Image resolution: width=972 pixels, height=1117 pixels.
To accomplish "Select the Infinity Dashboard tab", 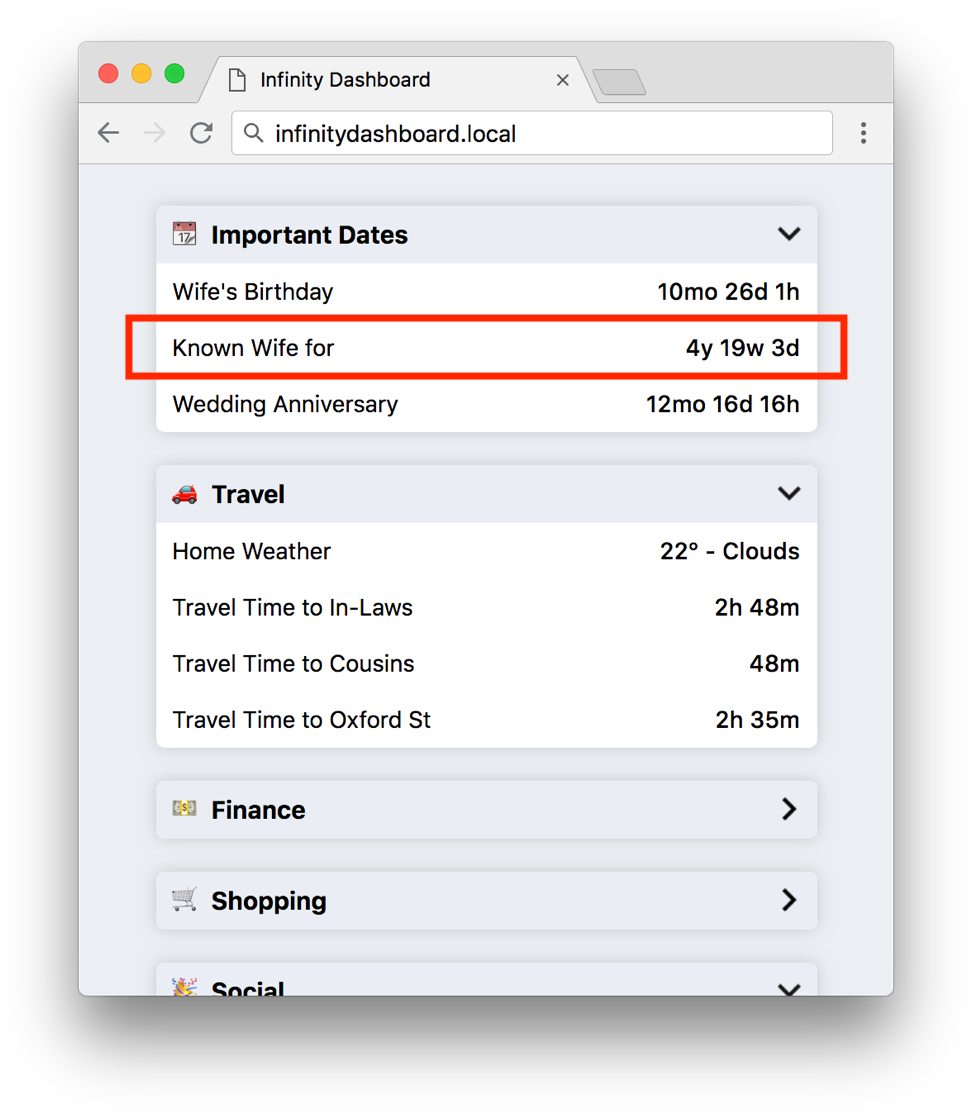I will pos(345,80).
